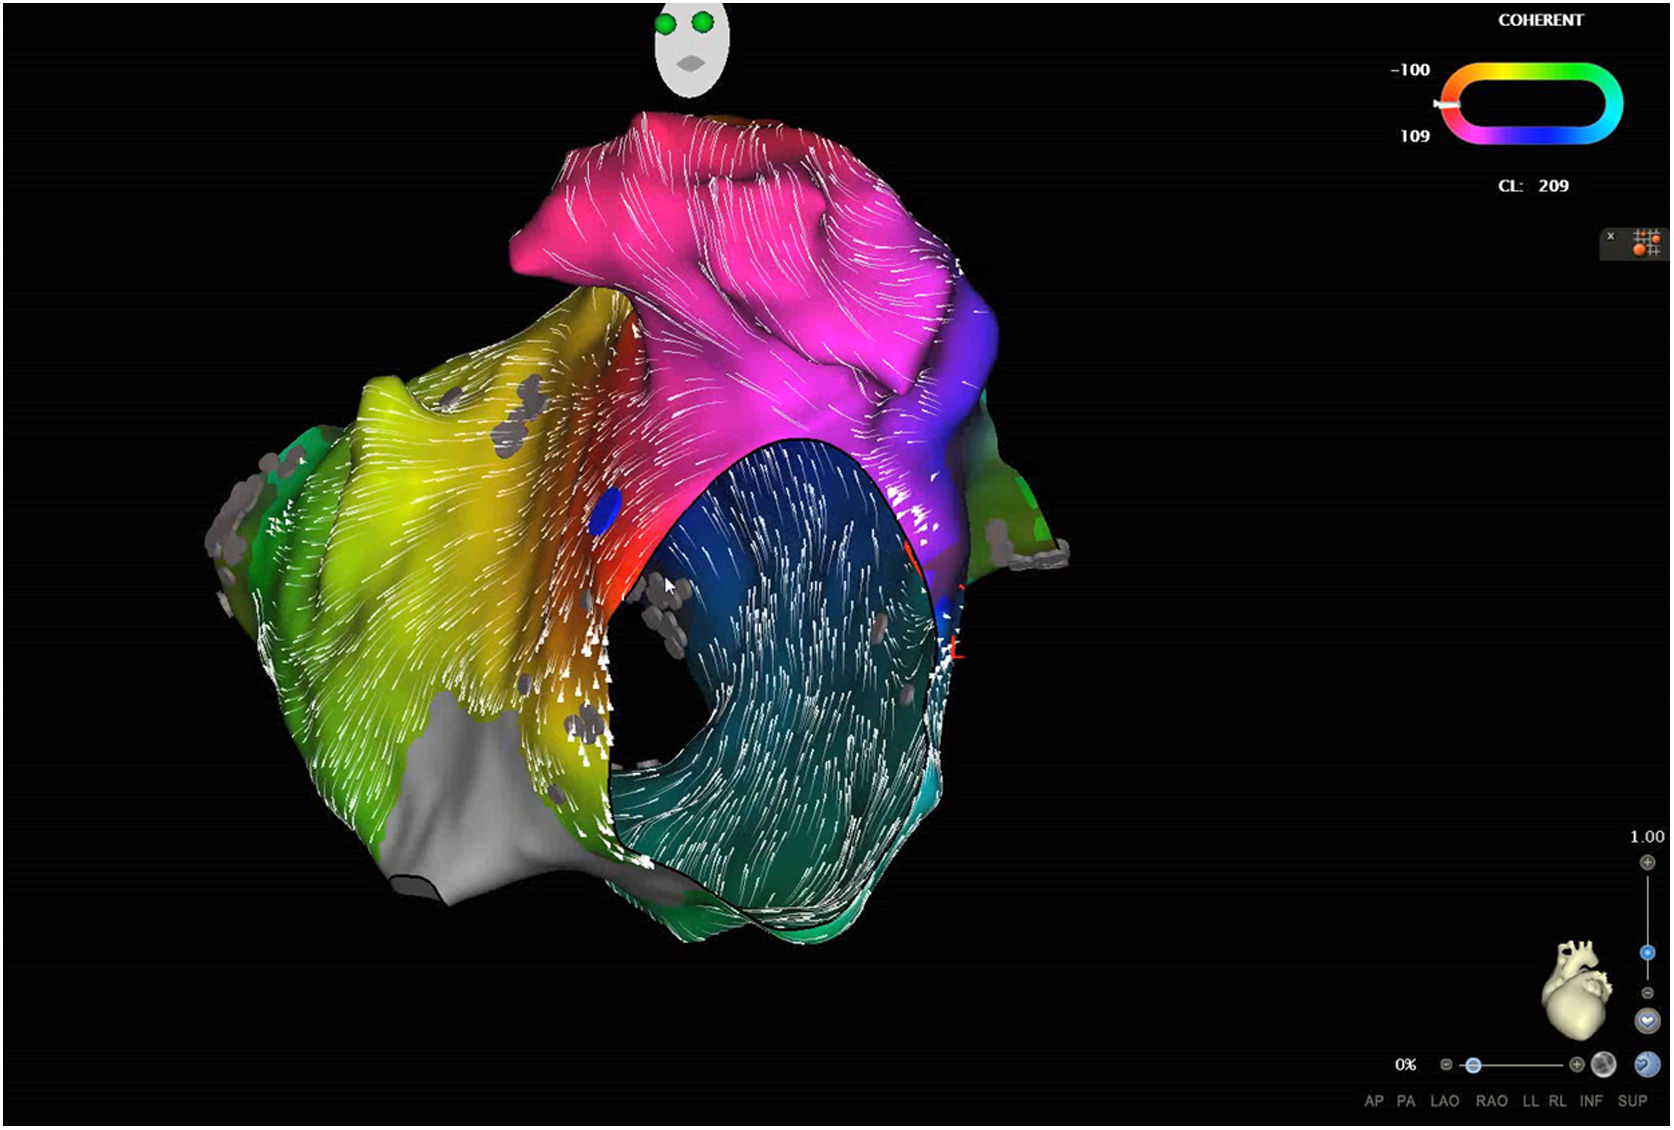Switch to PA view
The height and width of the screenshot is (1130, 1674).
[x=1405, y=1101]
